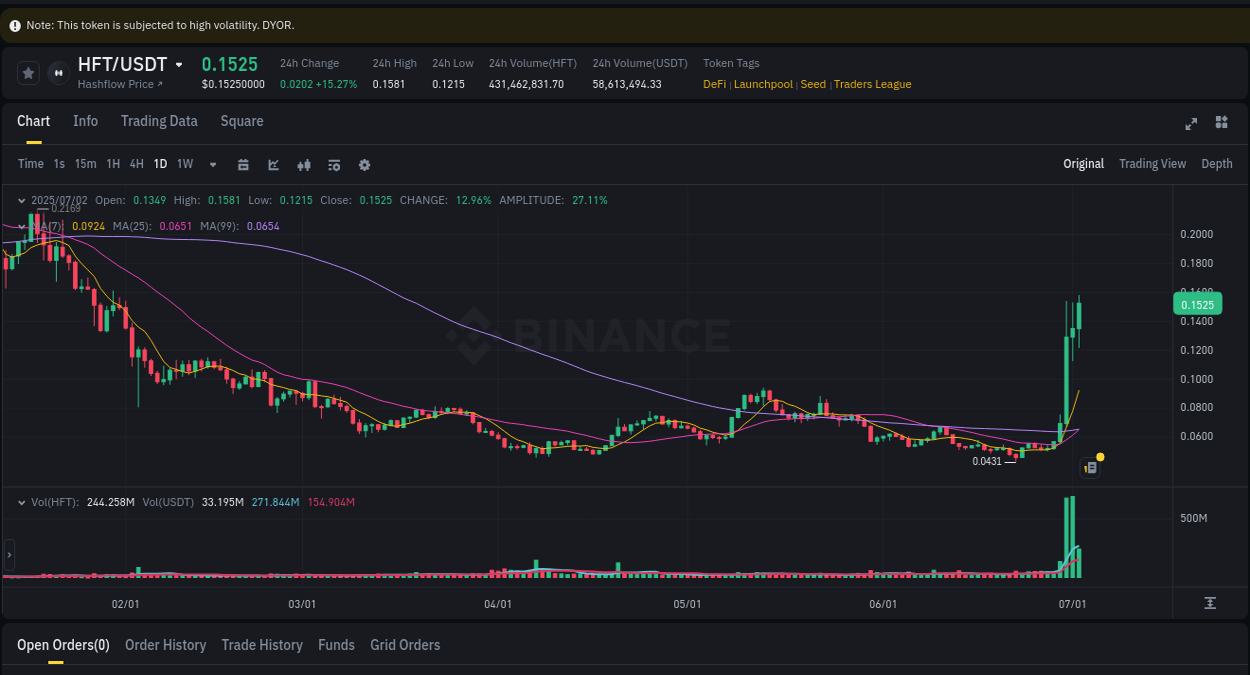Switch chart mode to Trading View
This screenshot has height=675, width=1250.
click(x=1152, y=164)
